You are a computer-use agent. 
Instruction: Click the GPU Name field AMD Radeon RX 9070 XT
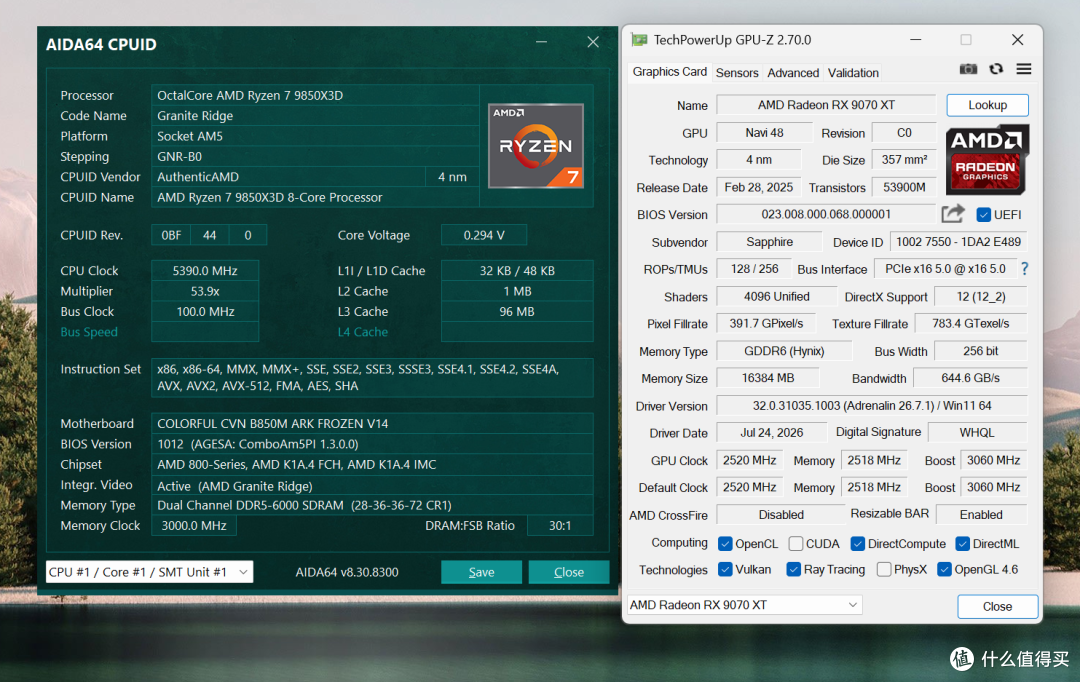click(827, 105)
